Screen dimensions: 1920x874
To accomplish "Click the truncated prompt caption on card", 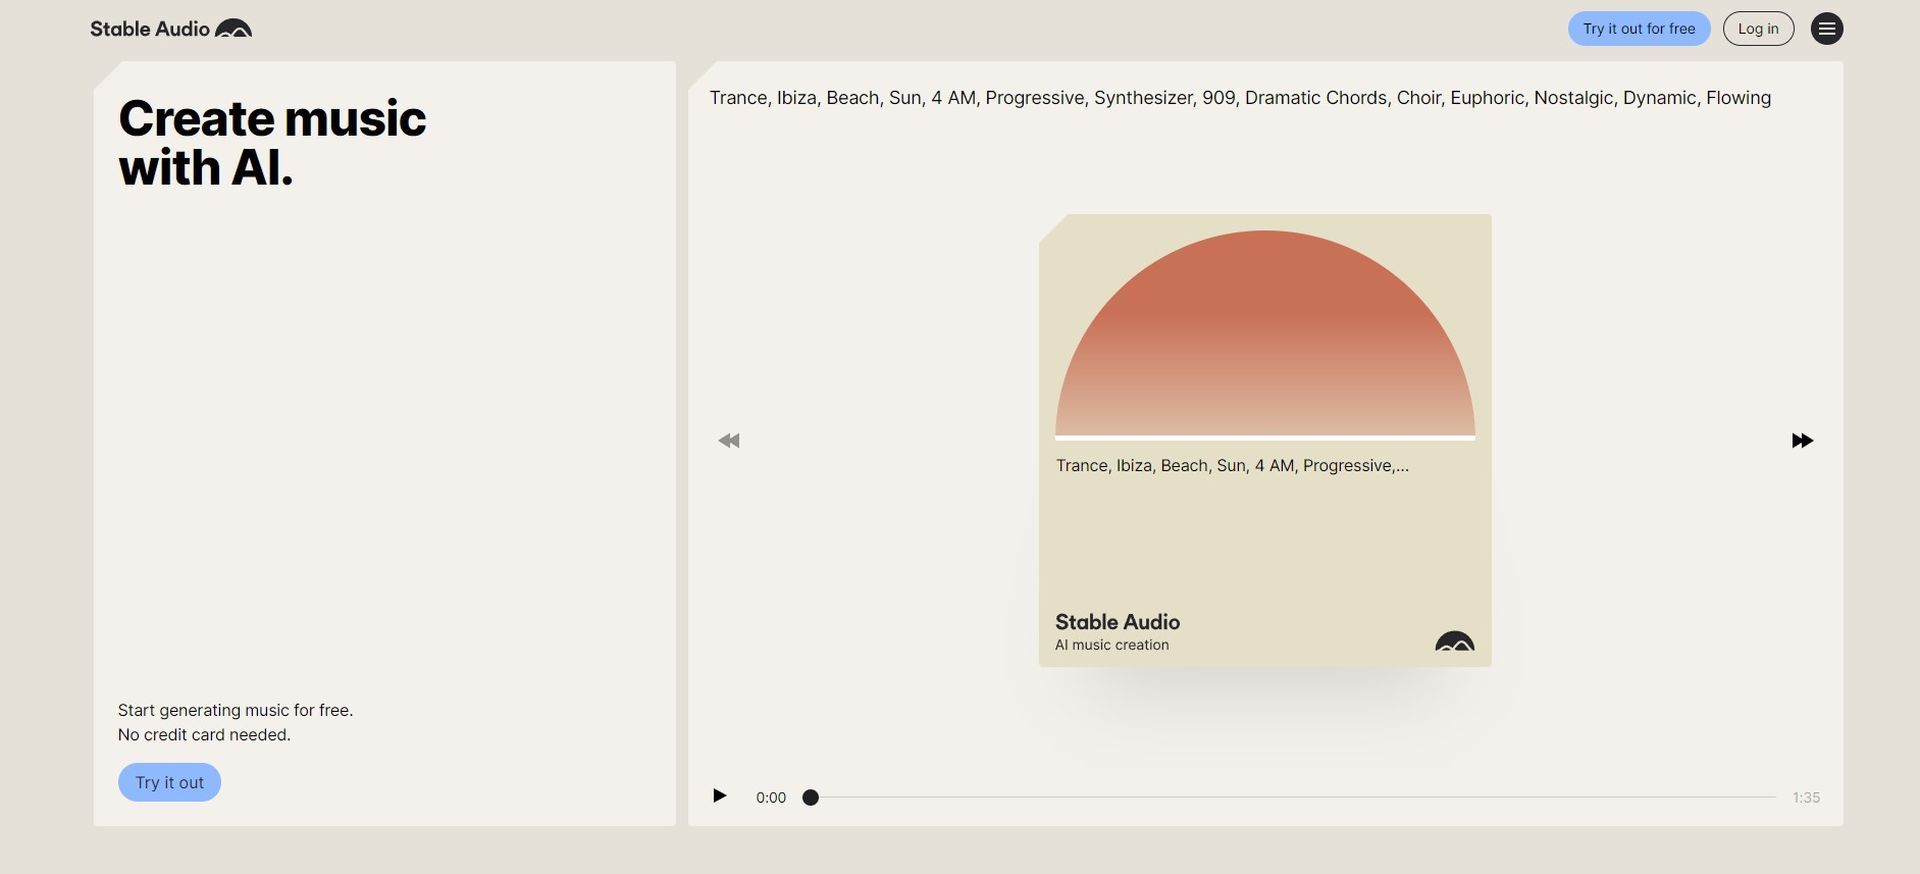I will coord(1232,466).
